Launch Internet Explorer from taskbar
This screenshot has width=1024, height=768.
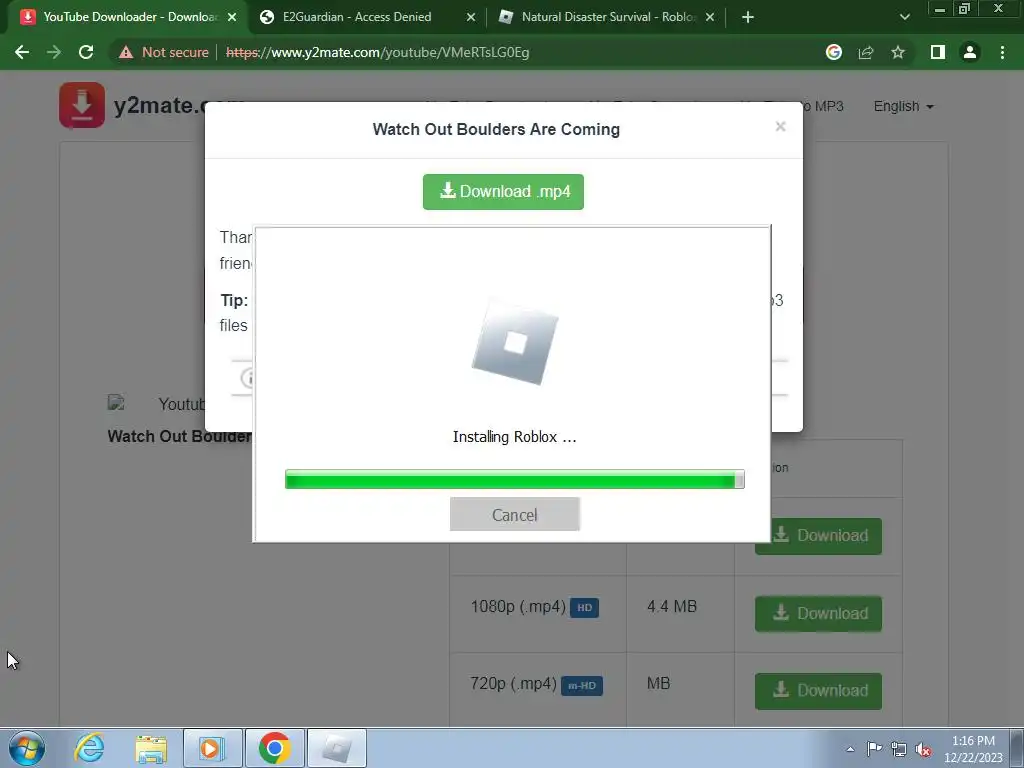click(89, 748)
